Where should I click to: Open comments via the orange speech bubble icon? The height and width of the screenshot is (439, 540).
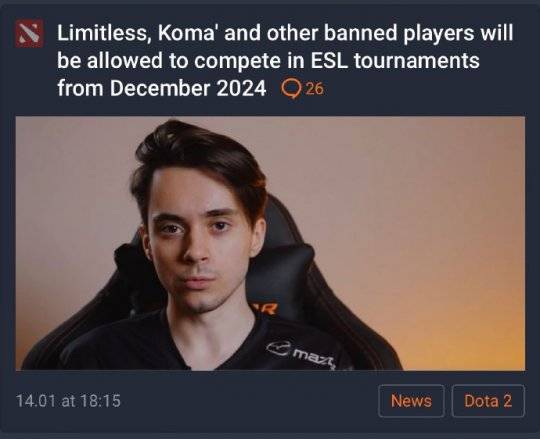tap(291, 89)
